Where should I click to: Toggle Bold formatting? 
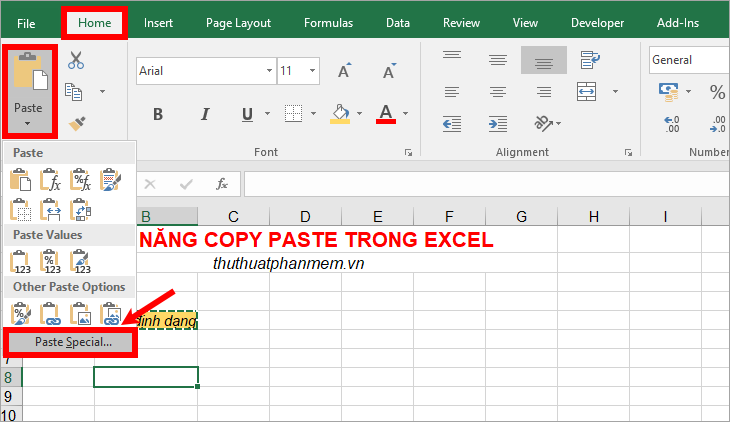click(158, 114)
